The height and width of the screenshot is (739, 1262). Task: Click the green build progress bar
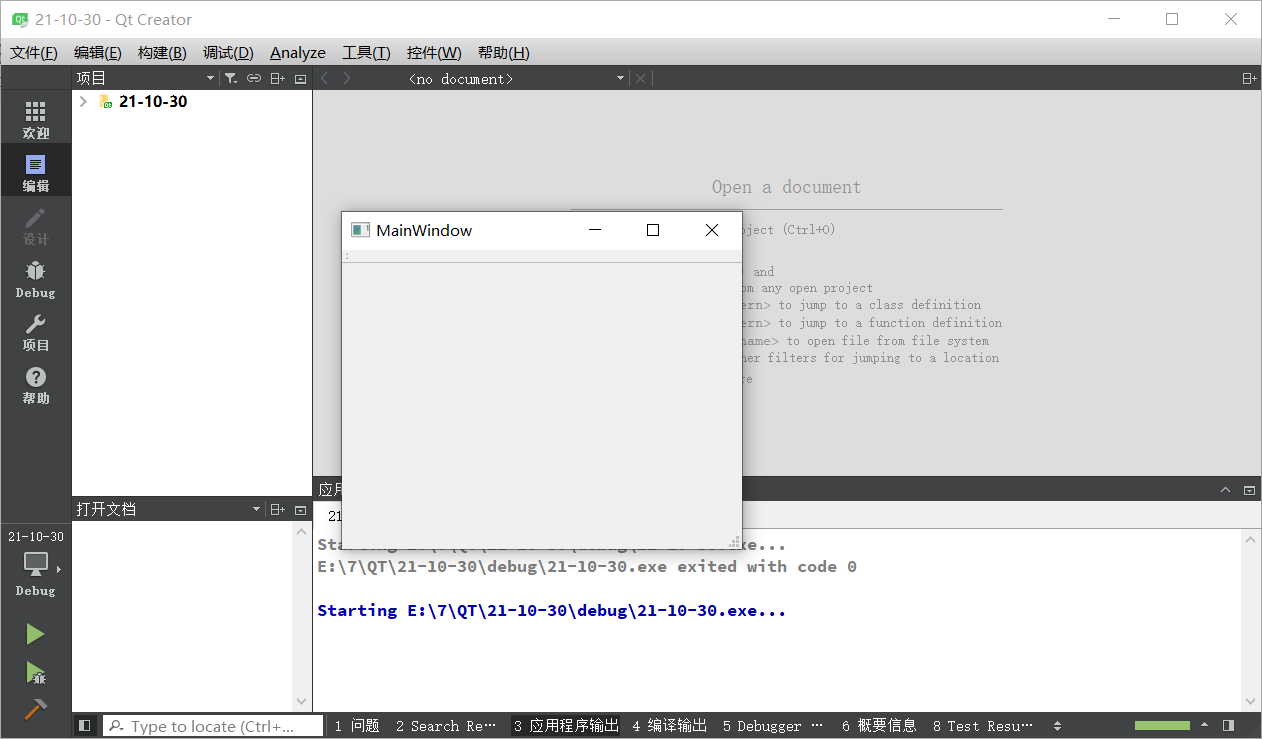point(1162,725)
